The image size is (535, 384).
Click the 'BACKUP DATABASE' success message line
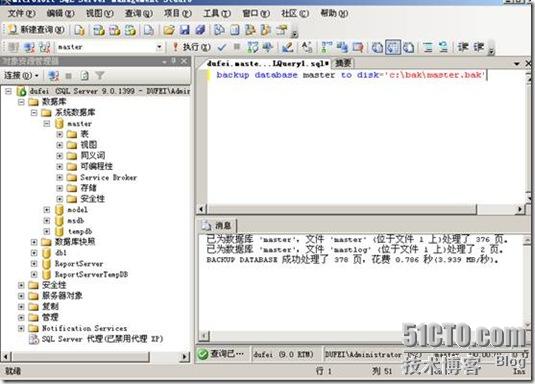coord(352,260)
